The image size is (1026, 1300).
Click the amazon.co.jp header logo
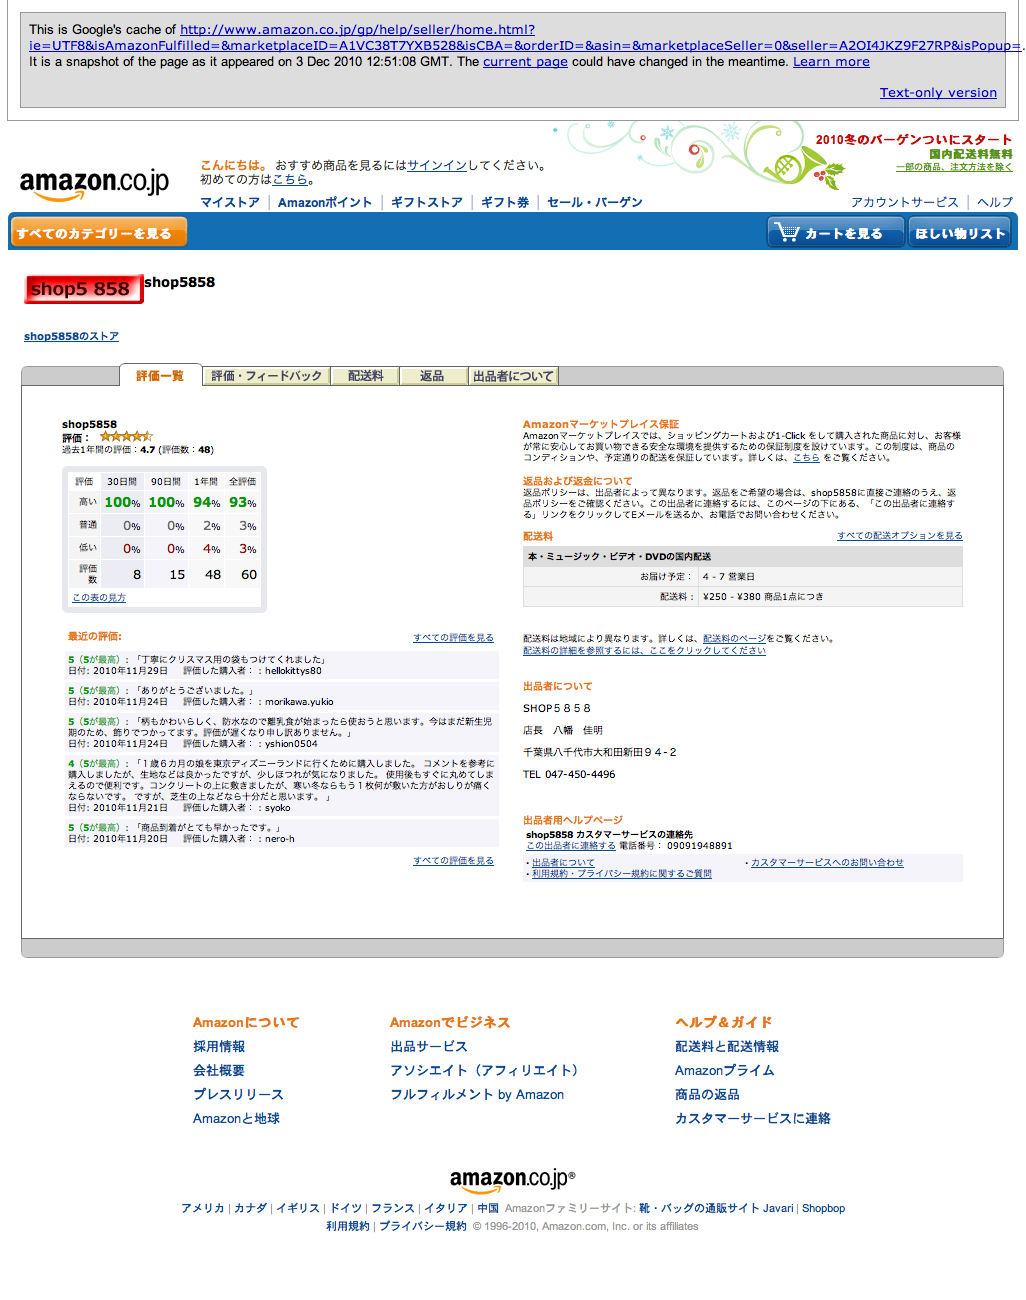(x=94, y=183)
